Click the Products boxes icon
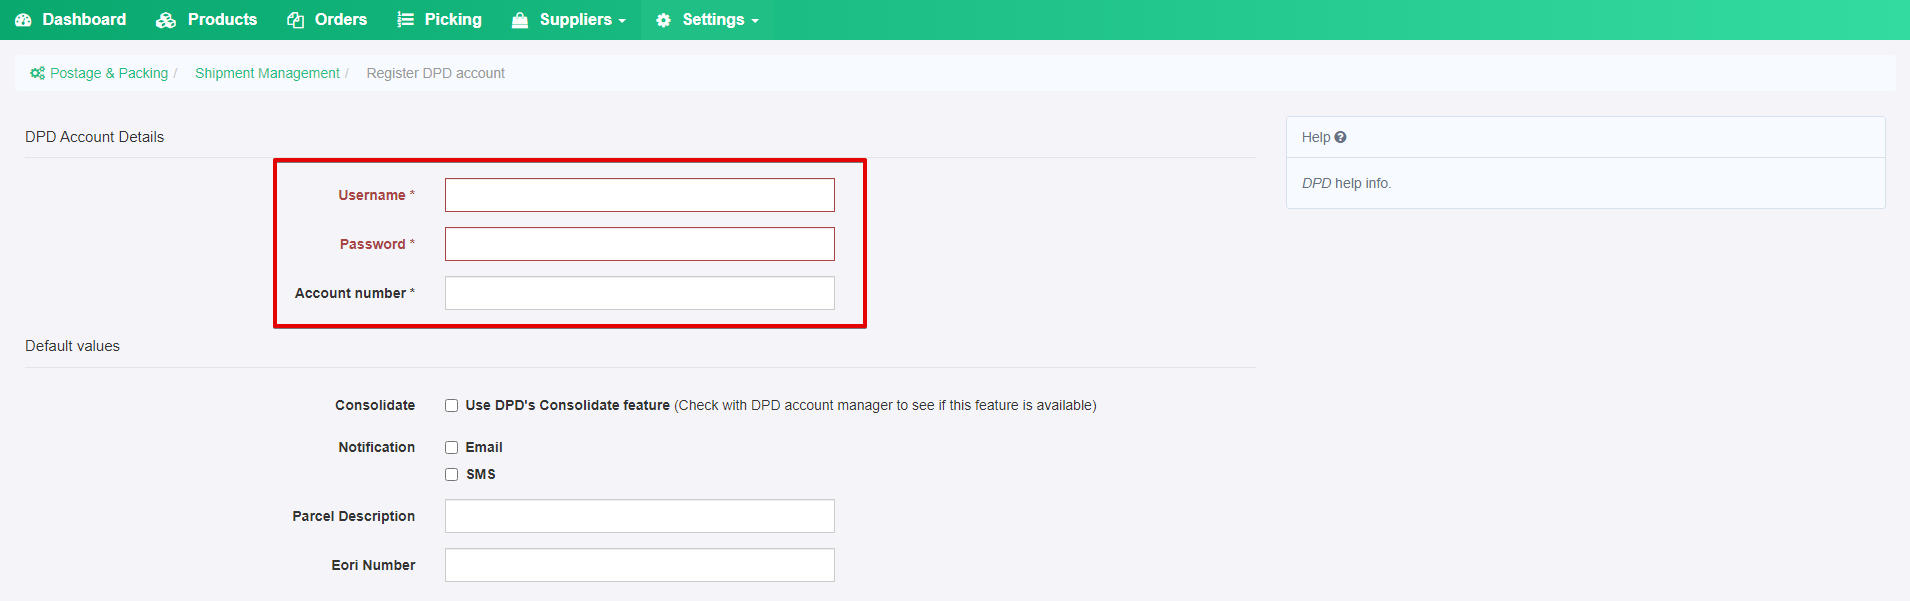 (x=166, y=20)
